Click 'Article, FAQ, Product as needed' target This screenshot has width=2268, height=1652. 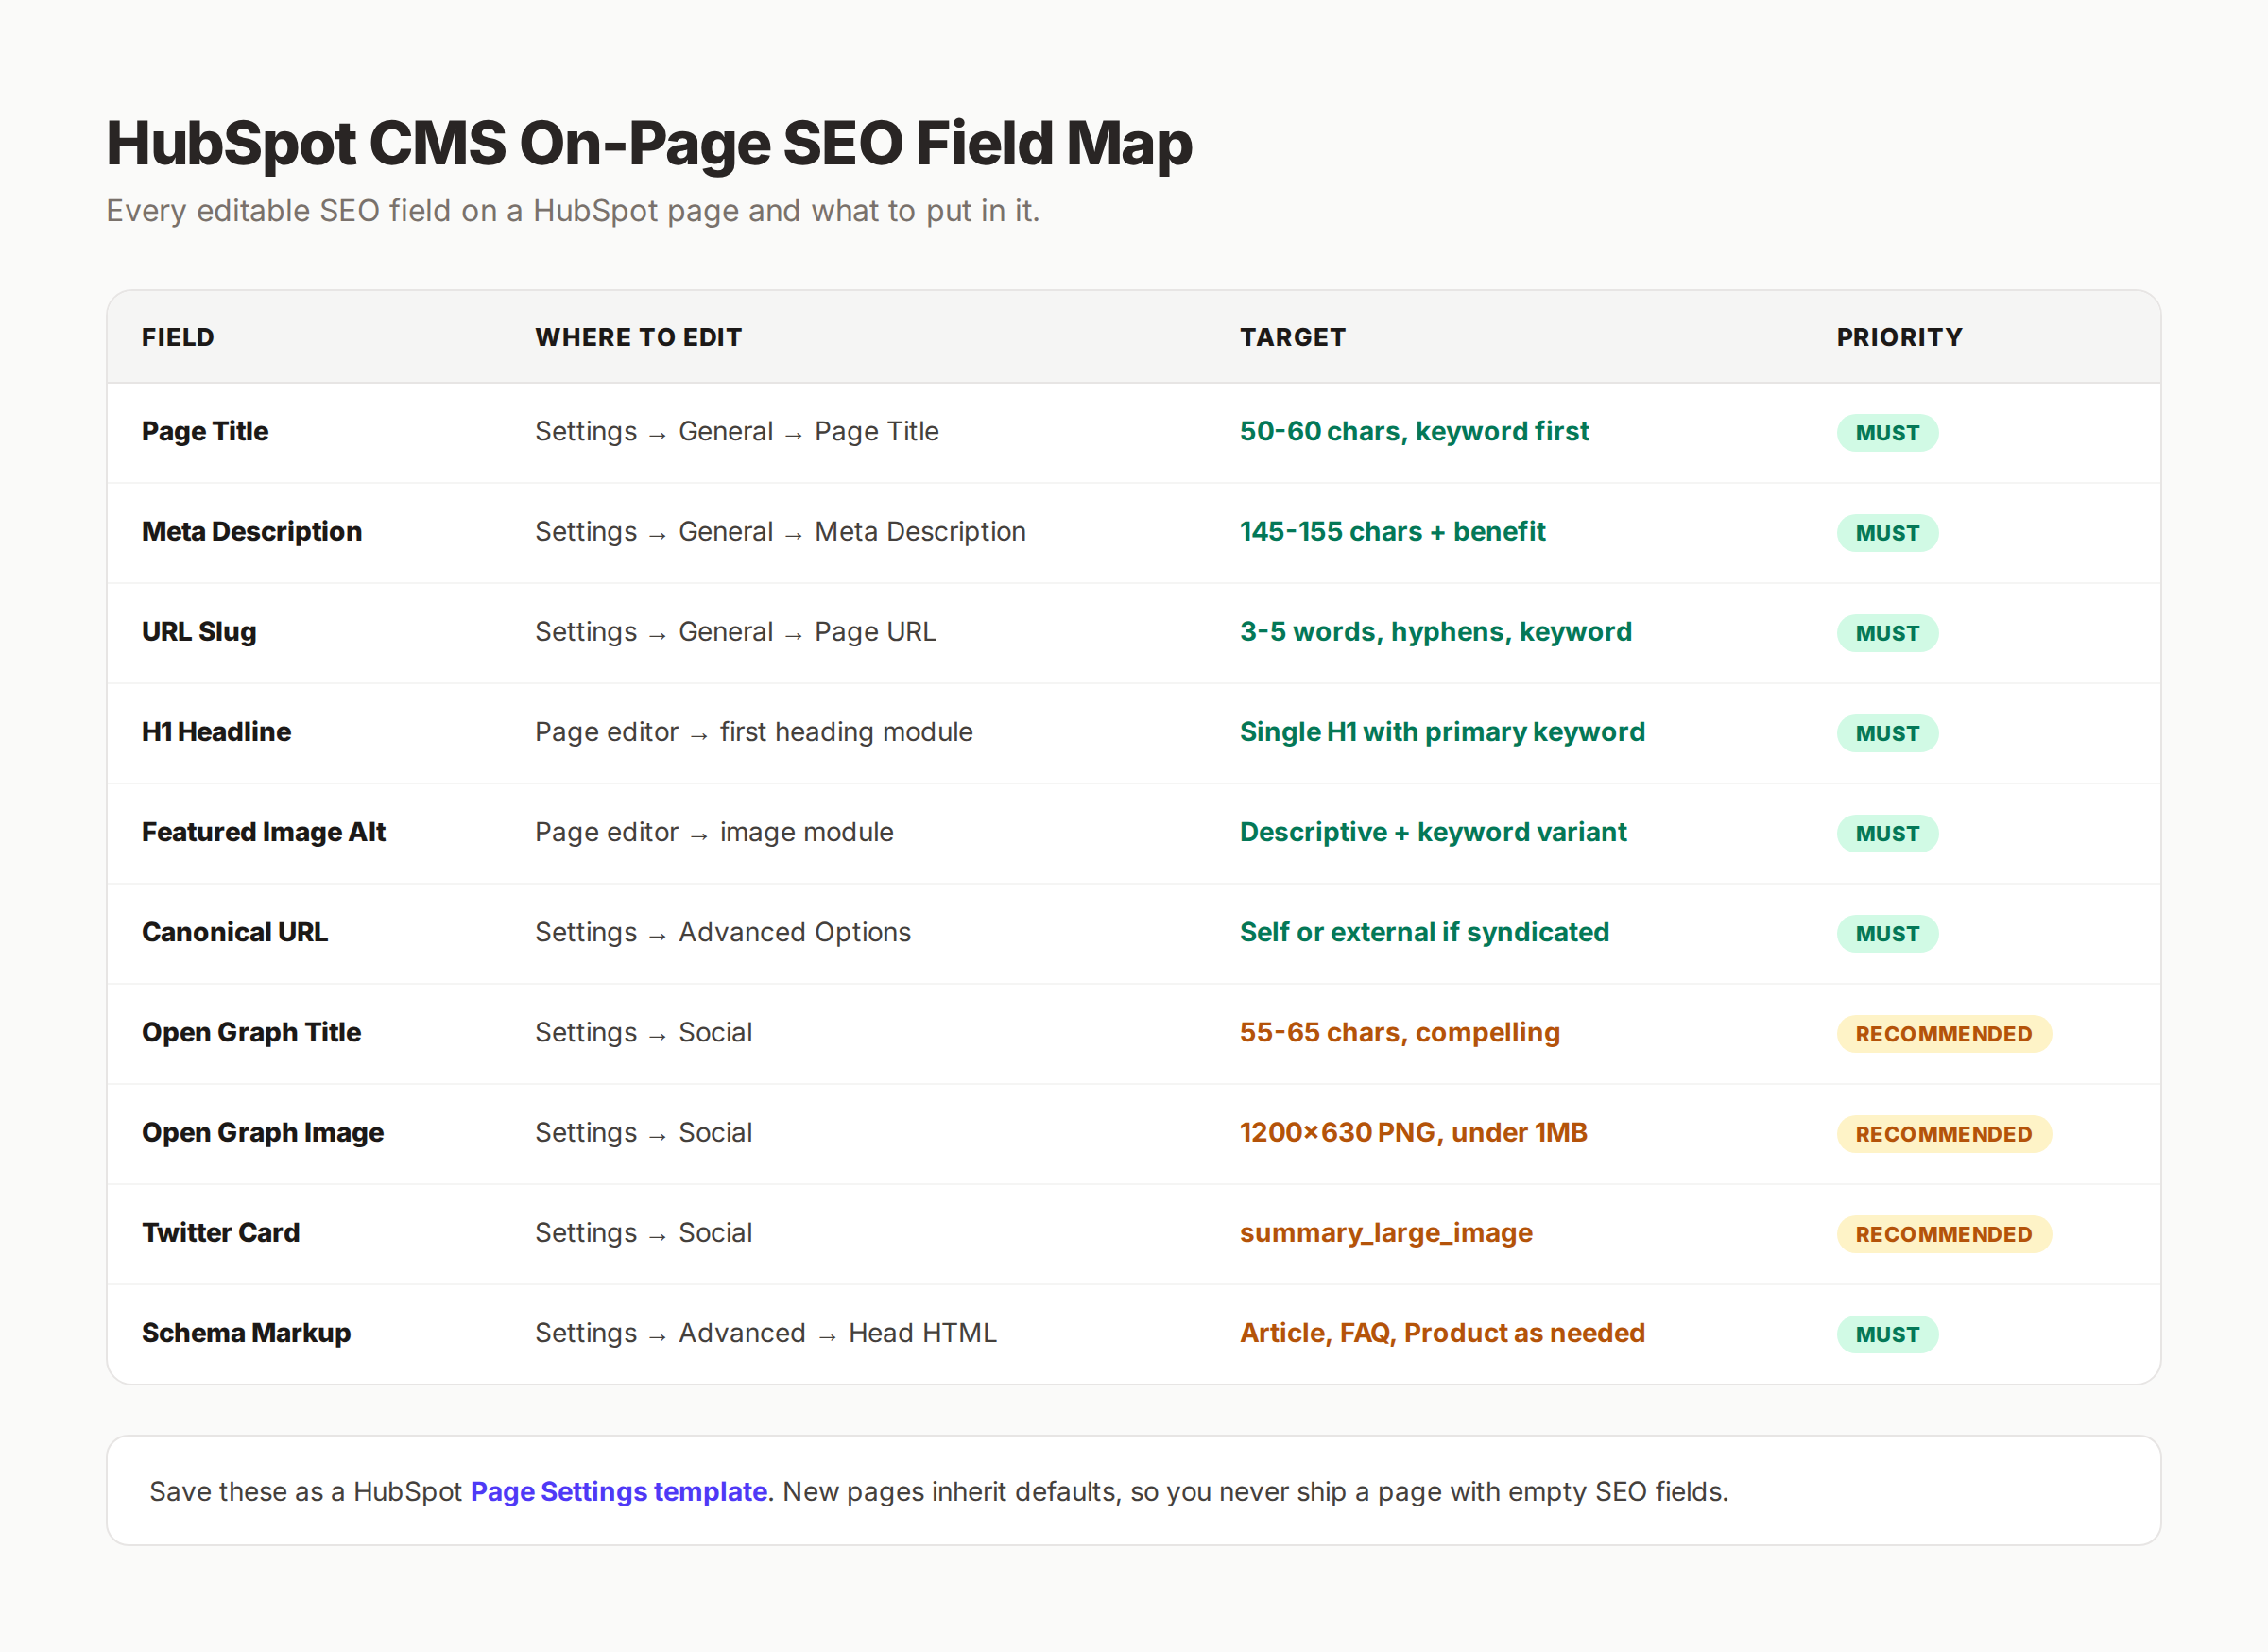[1442, 1332]
